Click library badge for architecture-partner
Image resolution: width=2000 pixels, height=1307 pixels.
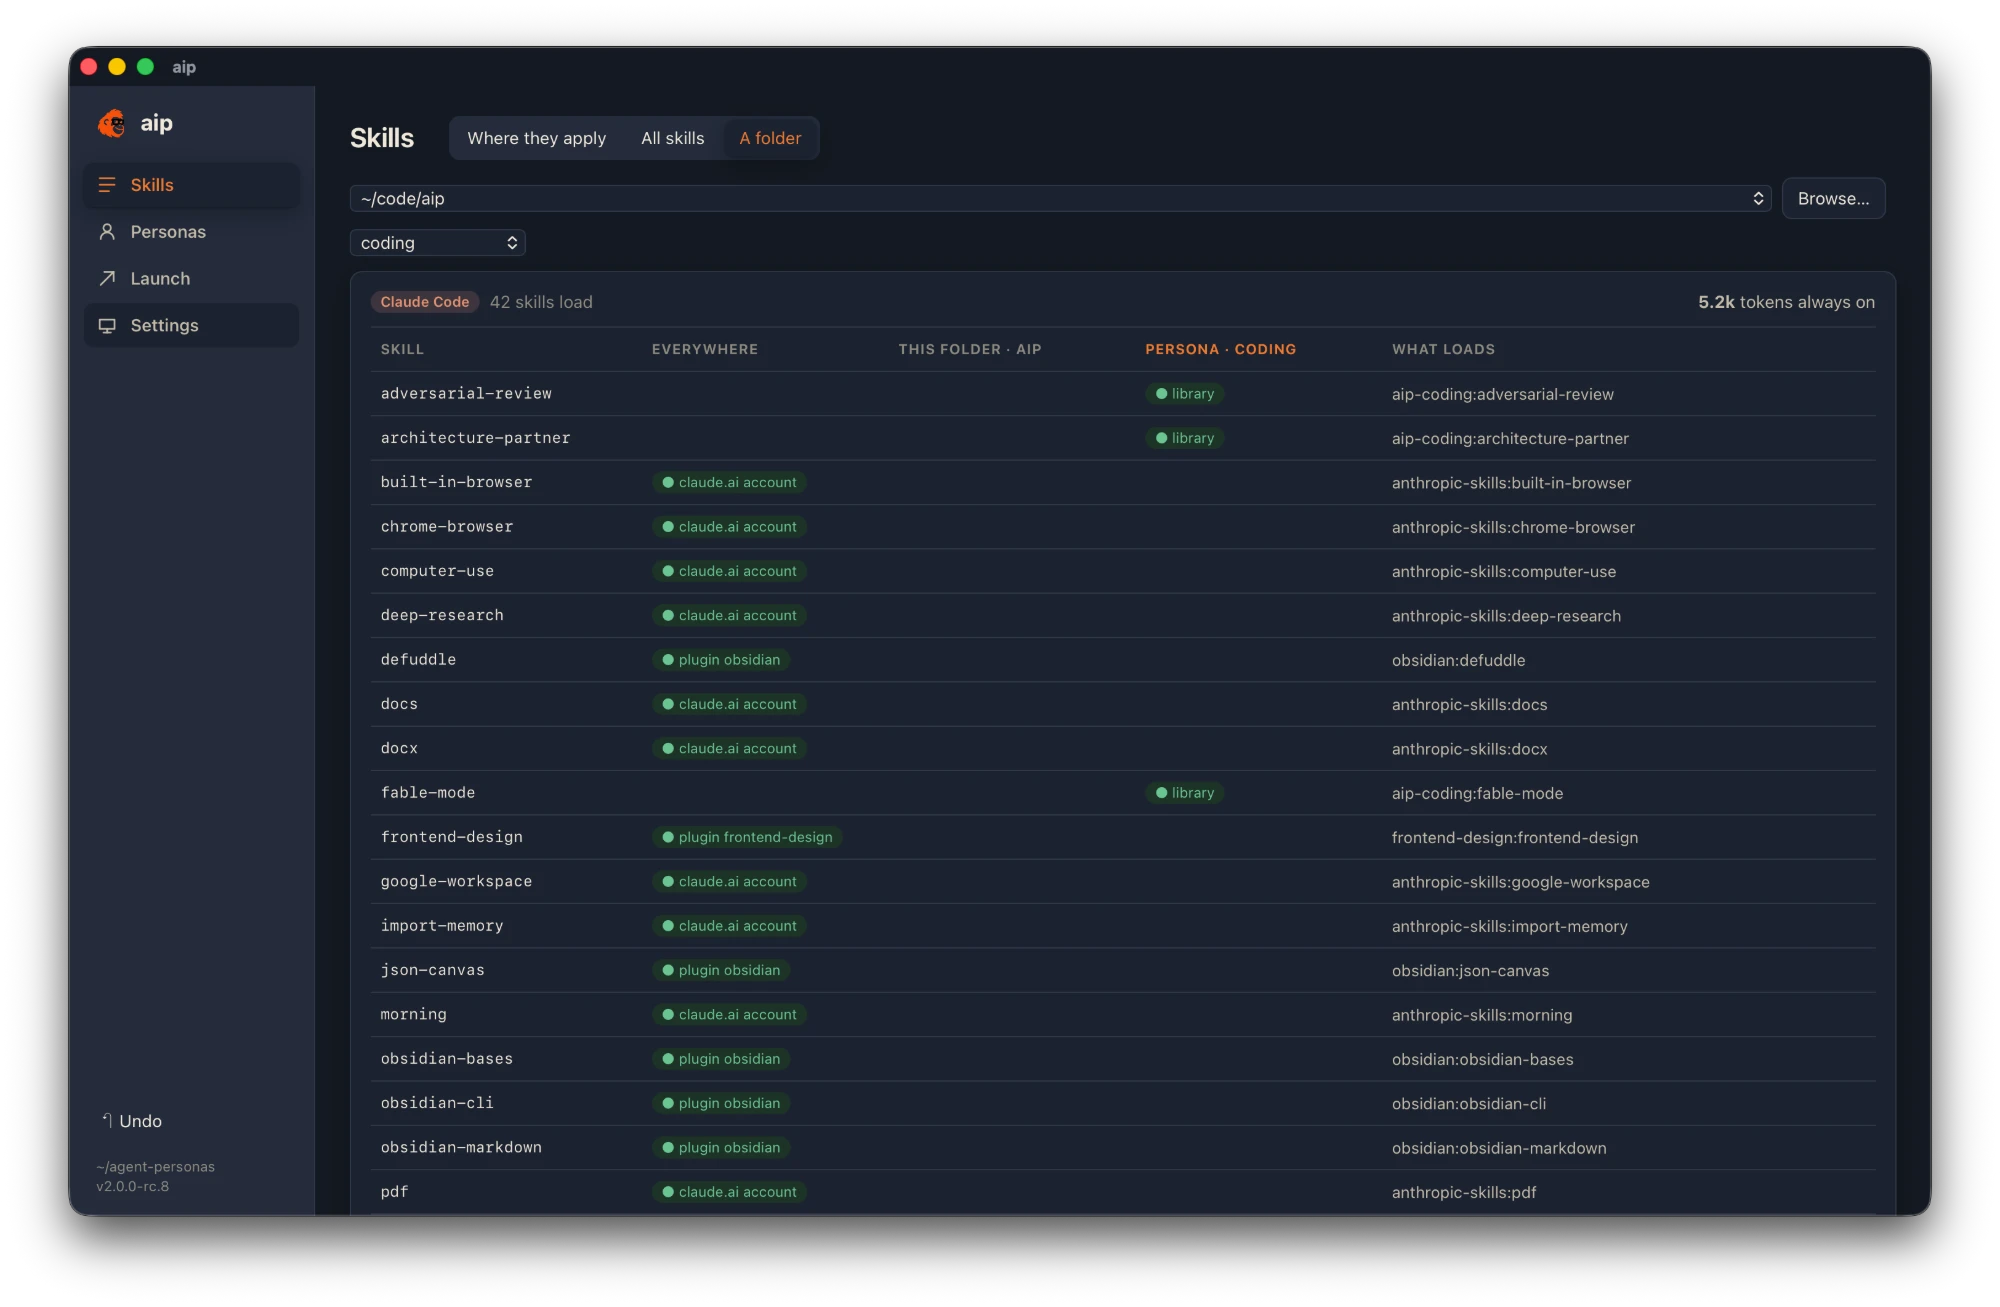[1184, 438]
